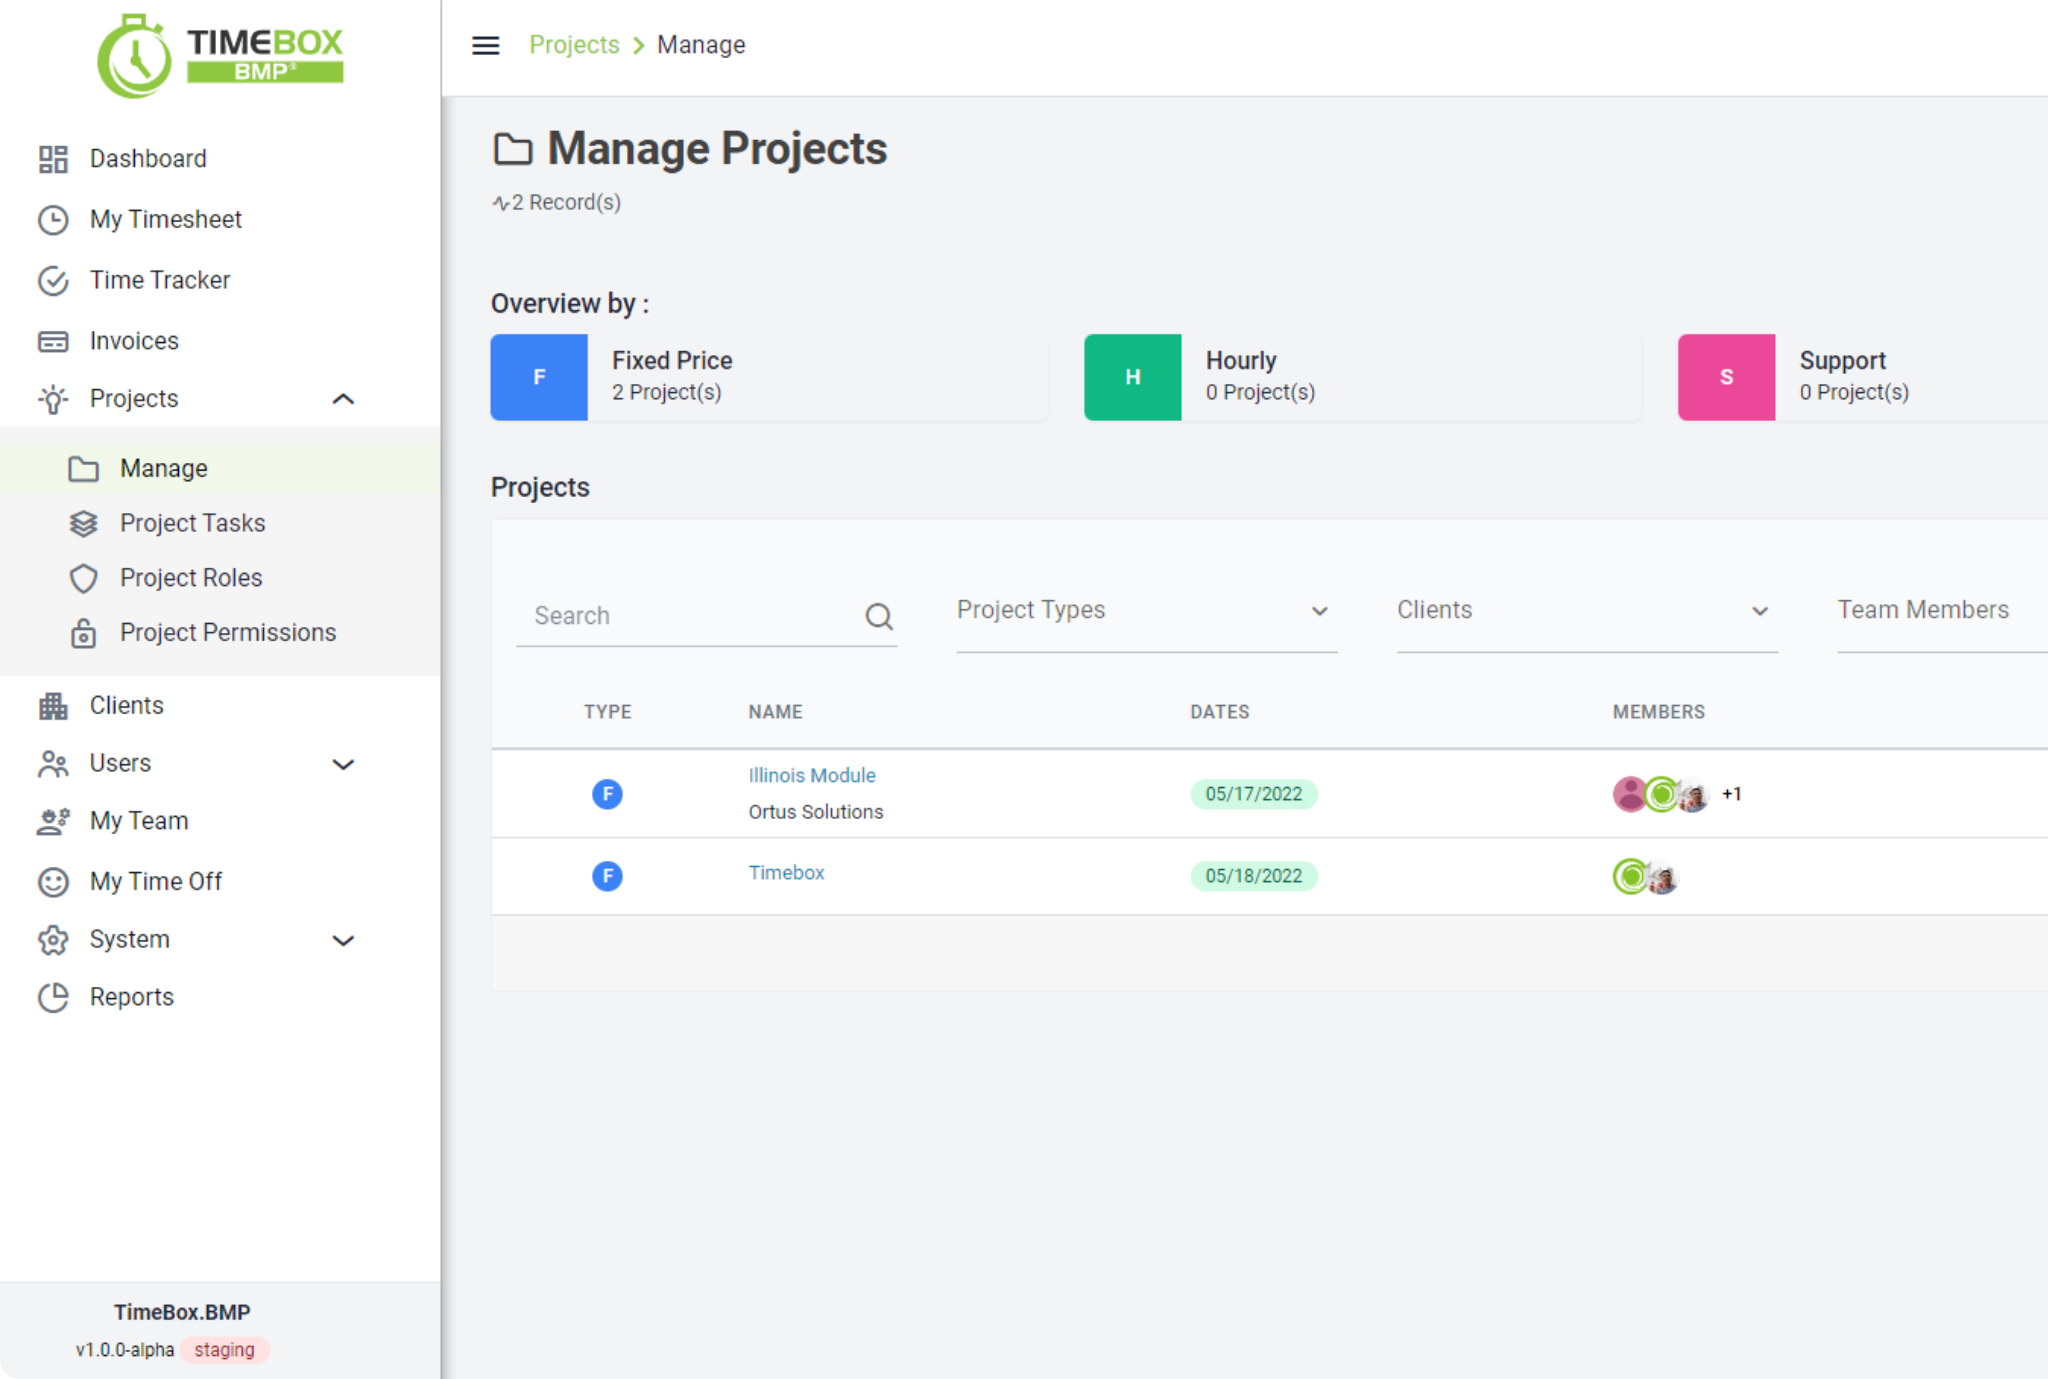The image size is (2048, 1379).
Task: Click the TYPE column header
Action: click(x=608, y=712)
